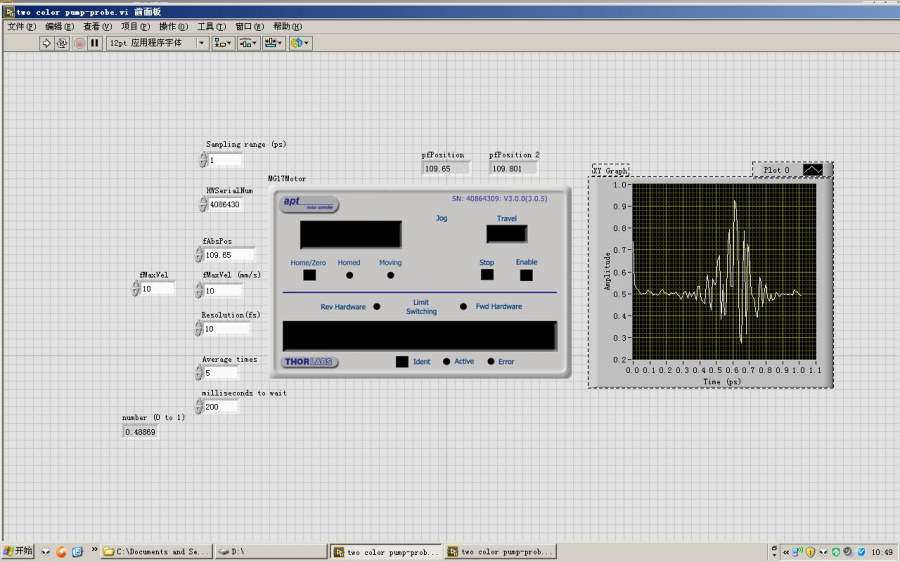Expand the Align Objects dropdown
This screenshot has width=900, height=562.
pyautogui.click(x=224, y=43)
